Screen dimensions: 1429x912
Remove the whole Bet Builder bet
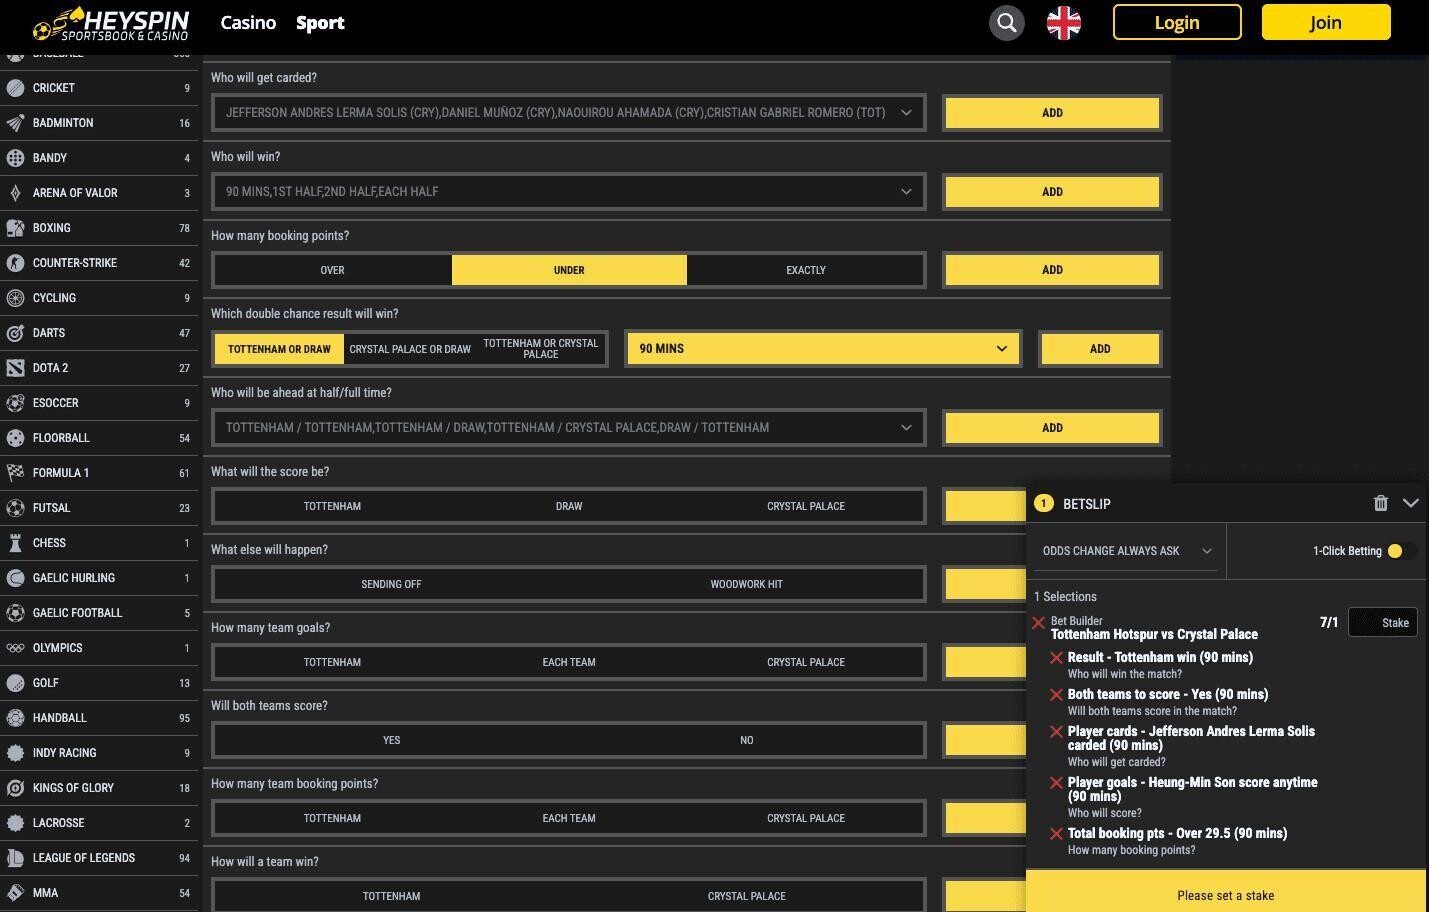1038,623
